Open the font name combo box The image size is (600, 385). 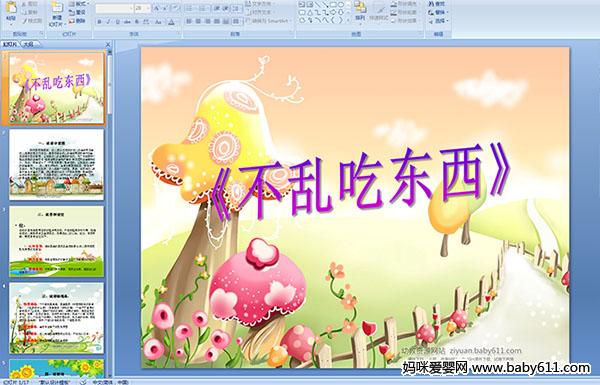[114, 8]
